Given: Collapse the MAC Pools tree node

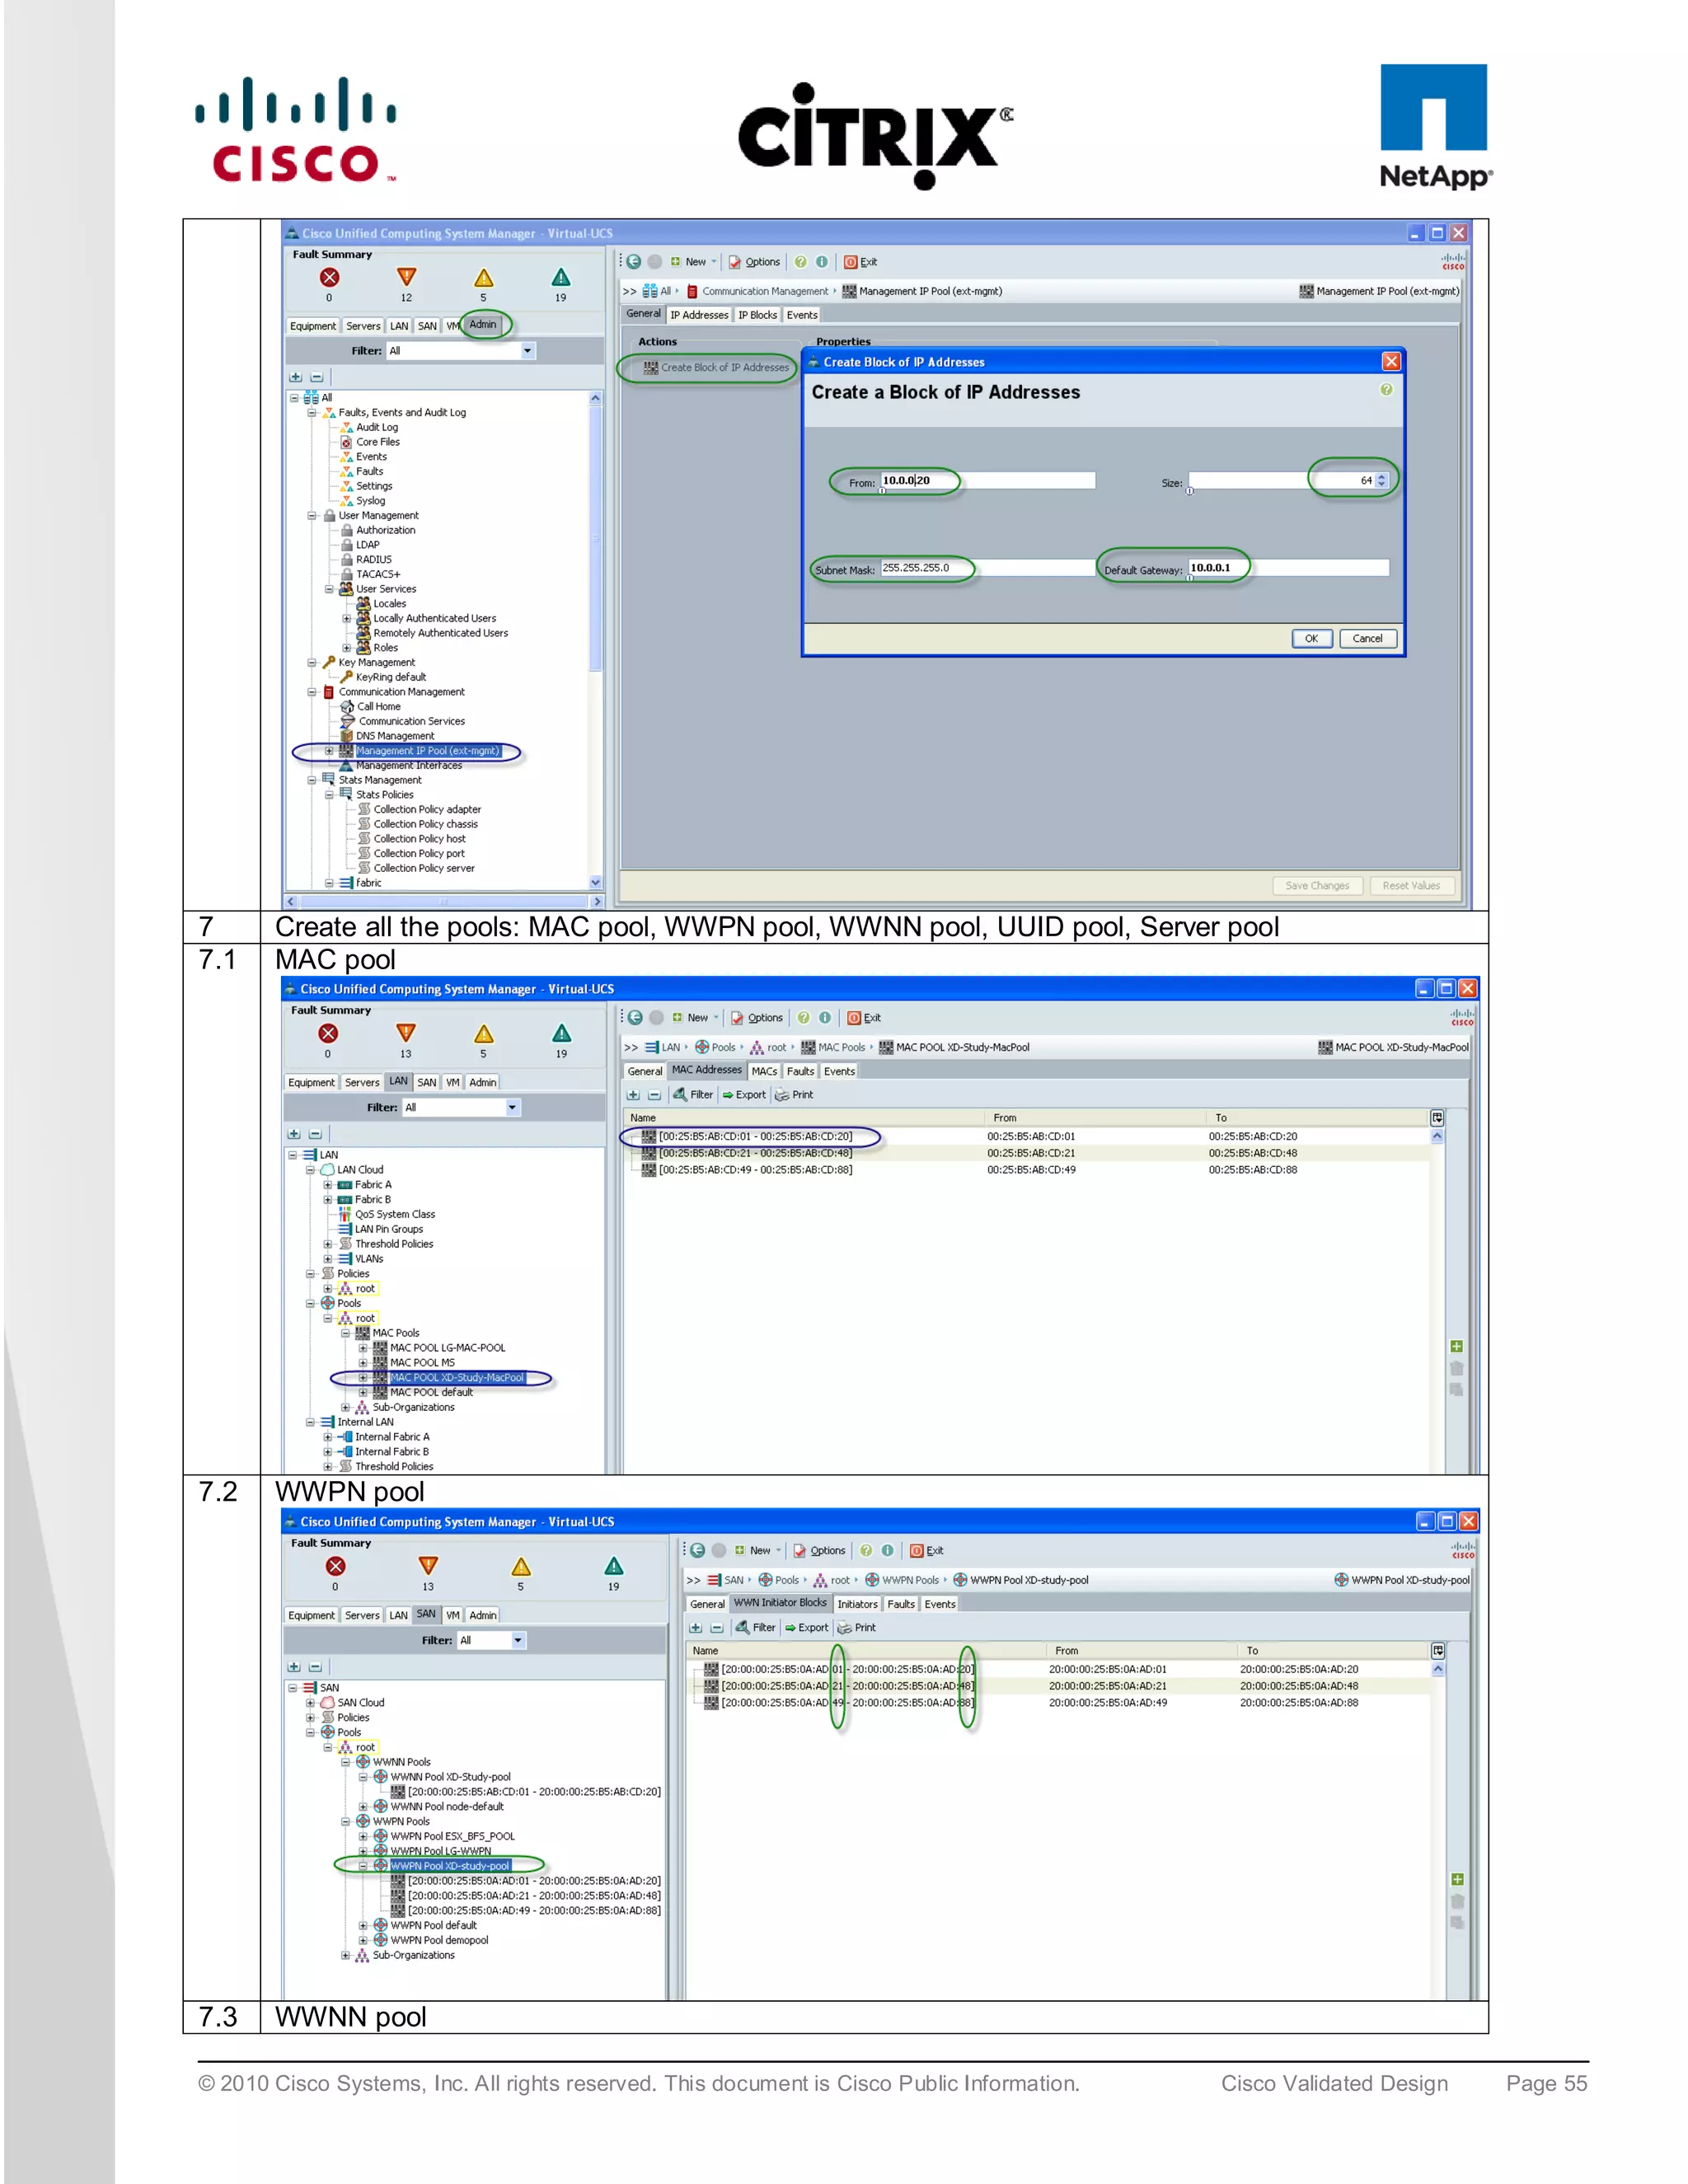Looking at the screenshot, I should (345, 1333).
